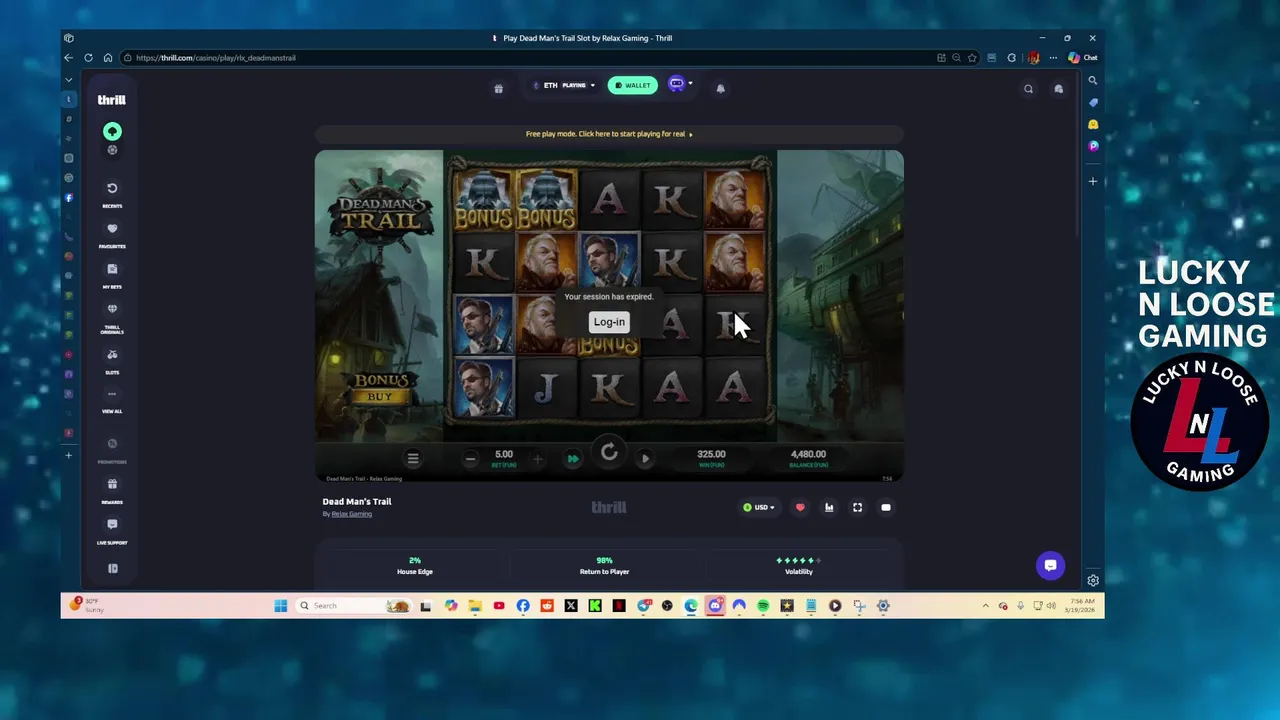The image size is (1280, 720).
Task: Open the Slots category
Action: click(112, 360)
